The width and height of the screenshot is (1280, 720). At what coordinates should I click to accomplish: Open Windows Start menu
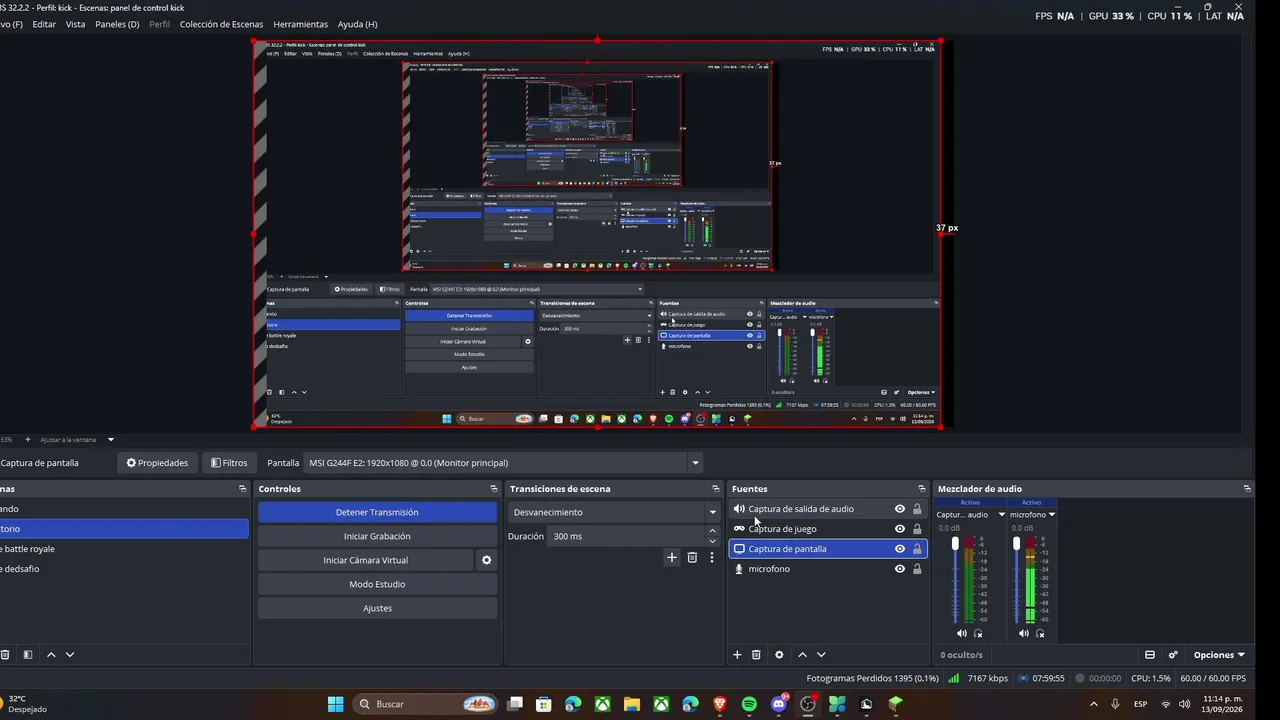coord(336,704)
